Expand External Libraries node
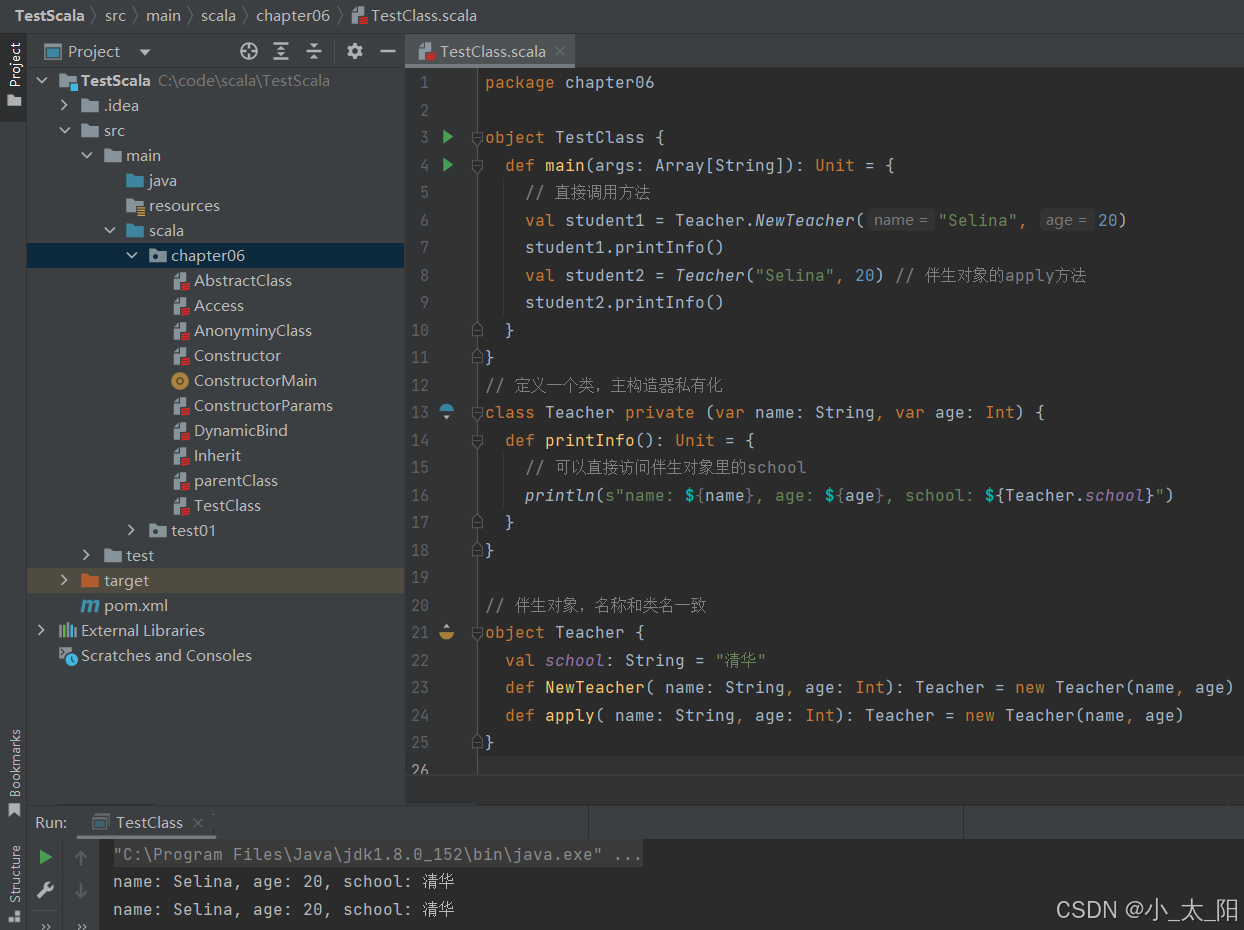This screenshot has width=1244, height=930. click(x=41, y=630)
